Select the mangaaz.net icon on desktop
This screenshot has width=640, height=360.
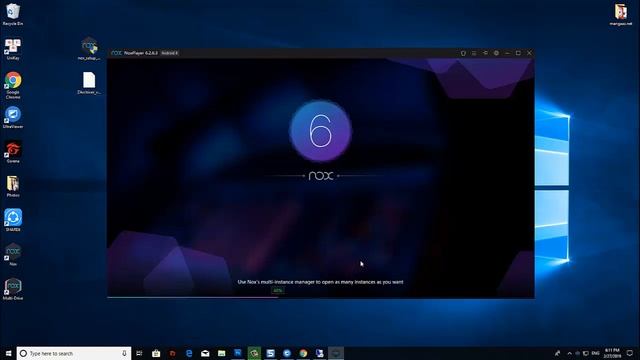(x=621, y=15)
